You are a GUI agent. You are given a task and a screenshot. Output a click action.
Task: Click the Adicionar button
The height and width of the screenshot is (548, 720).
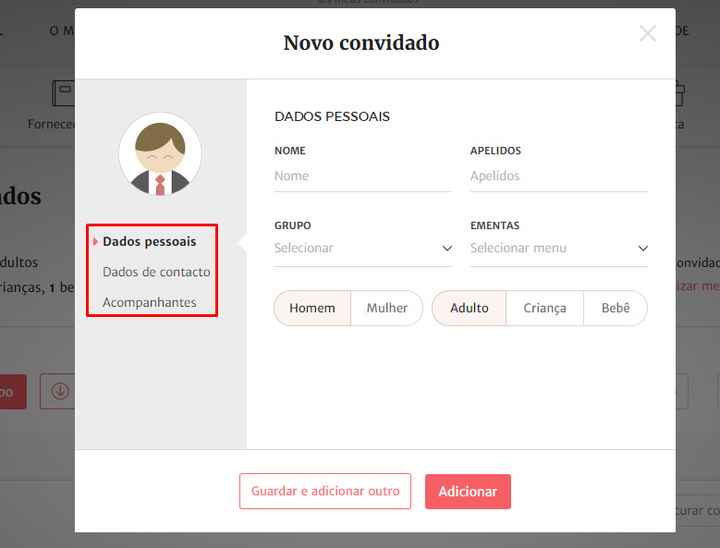click(467, 492)
